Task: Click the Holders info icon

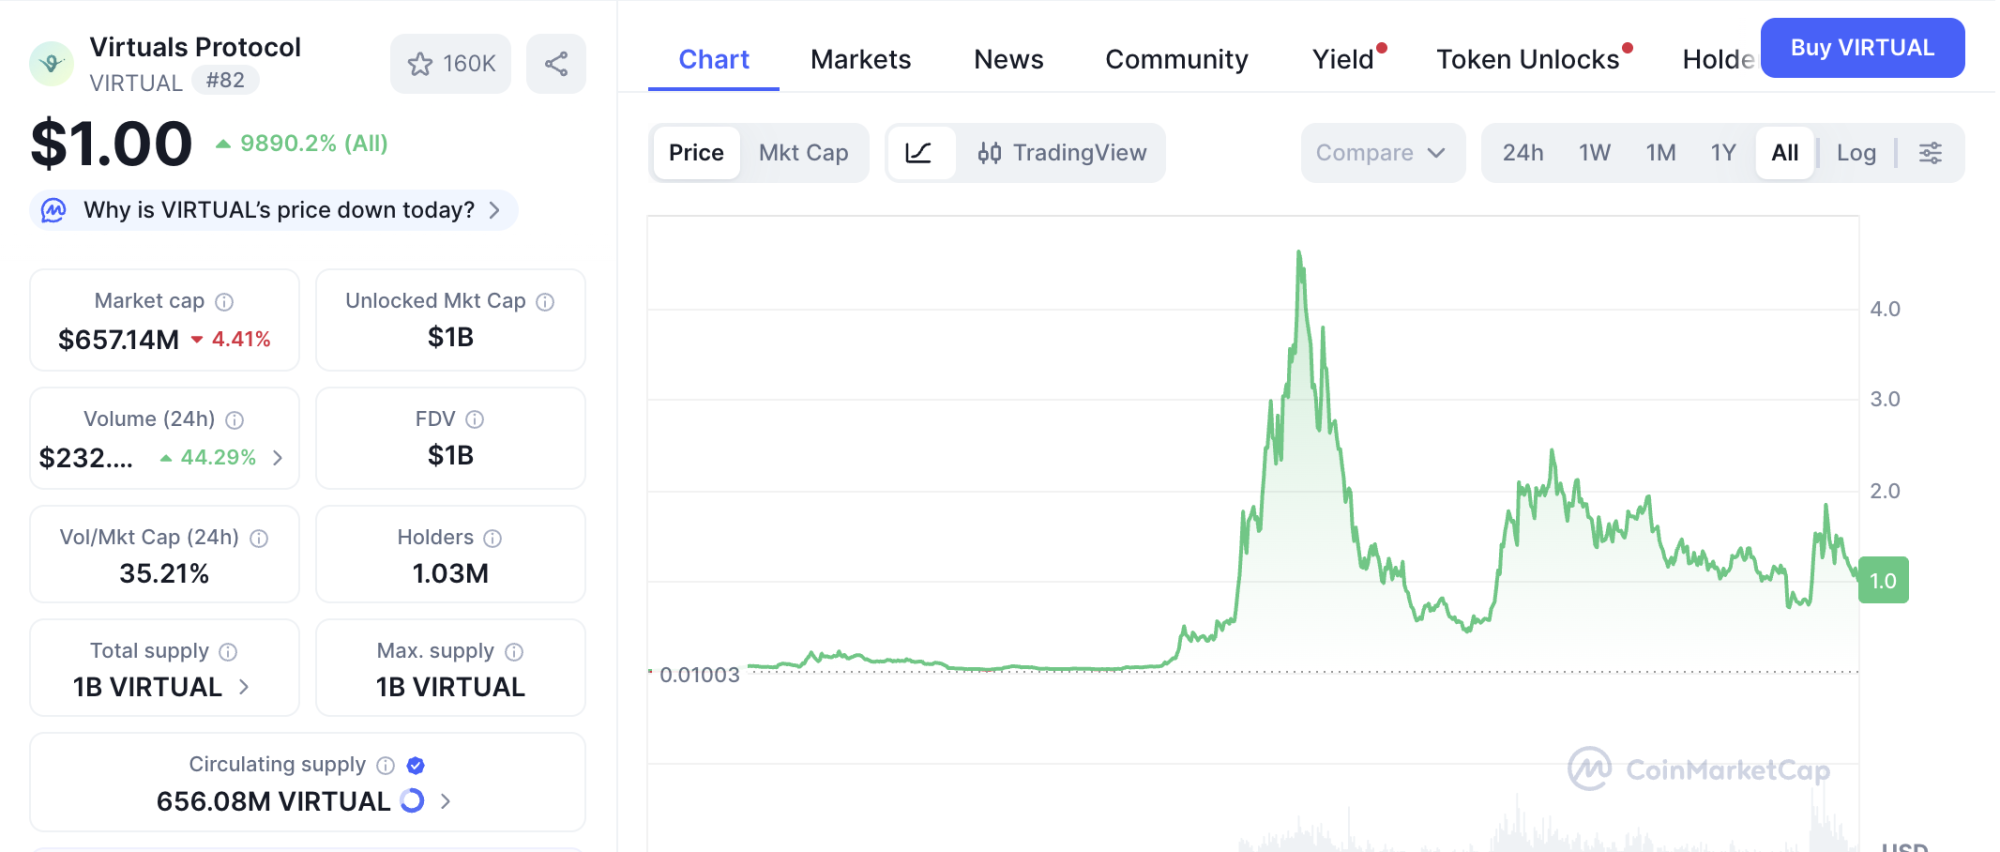Action: pyautogui.click(x=492, y=538)
